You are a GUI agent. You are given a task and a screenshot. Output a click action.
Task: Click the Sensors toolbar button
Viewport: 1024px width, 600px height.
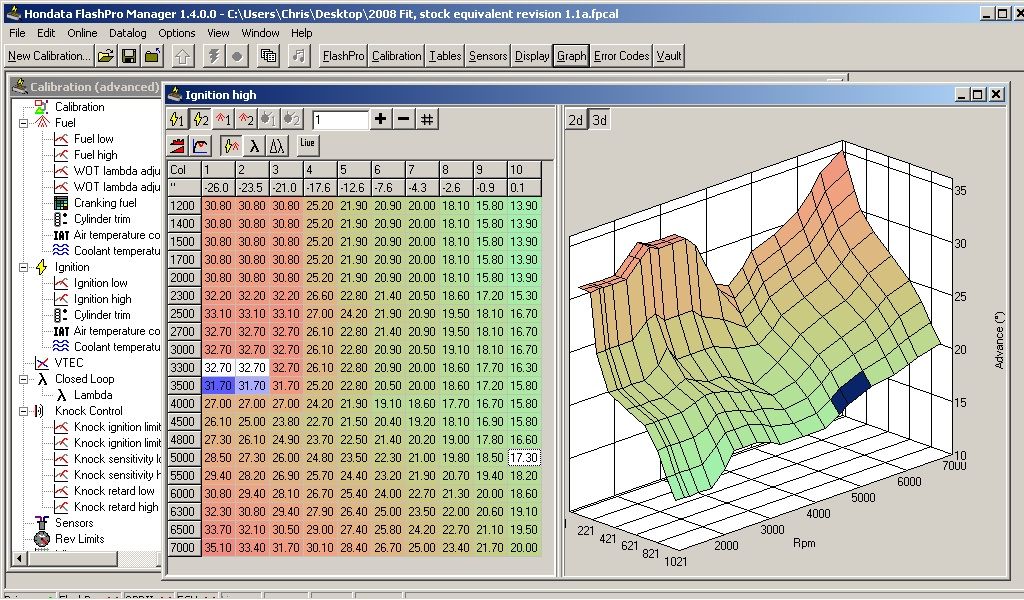click(x=488, y=56)
